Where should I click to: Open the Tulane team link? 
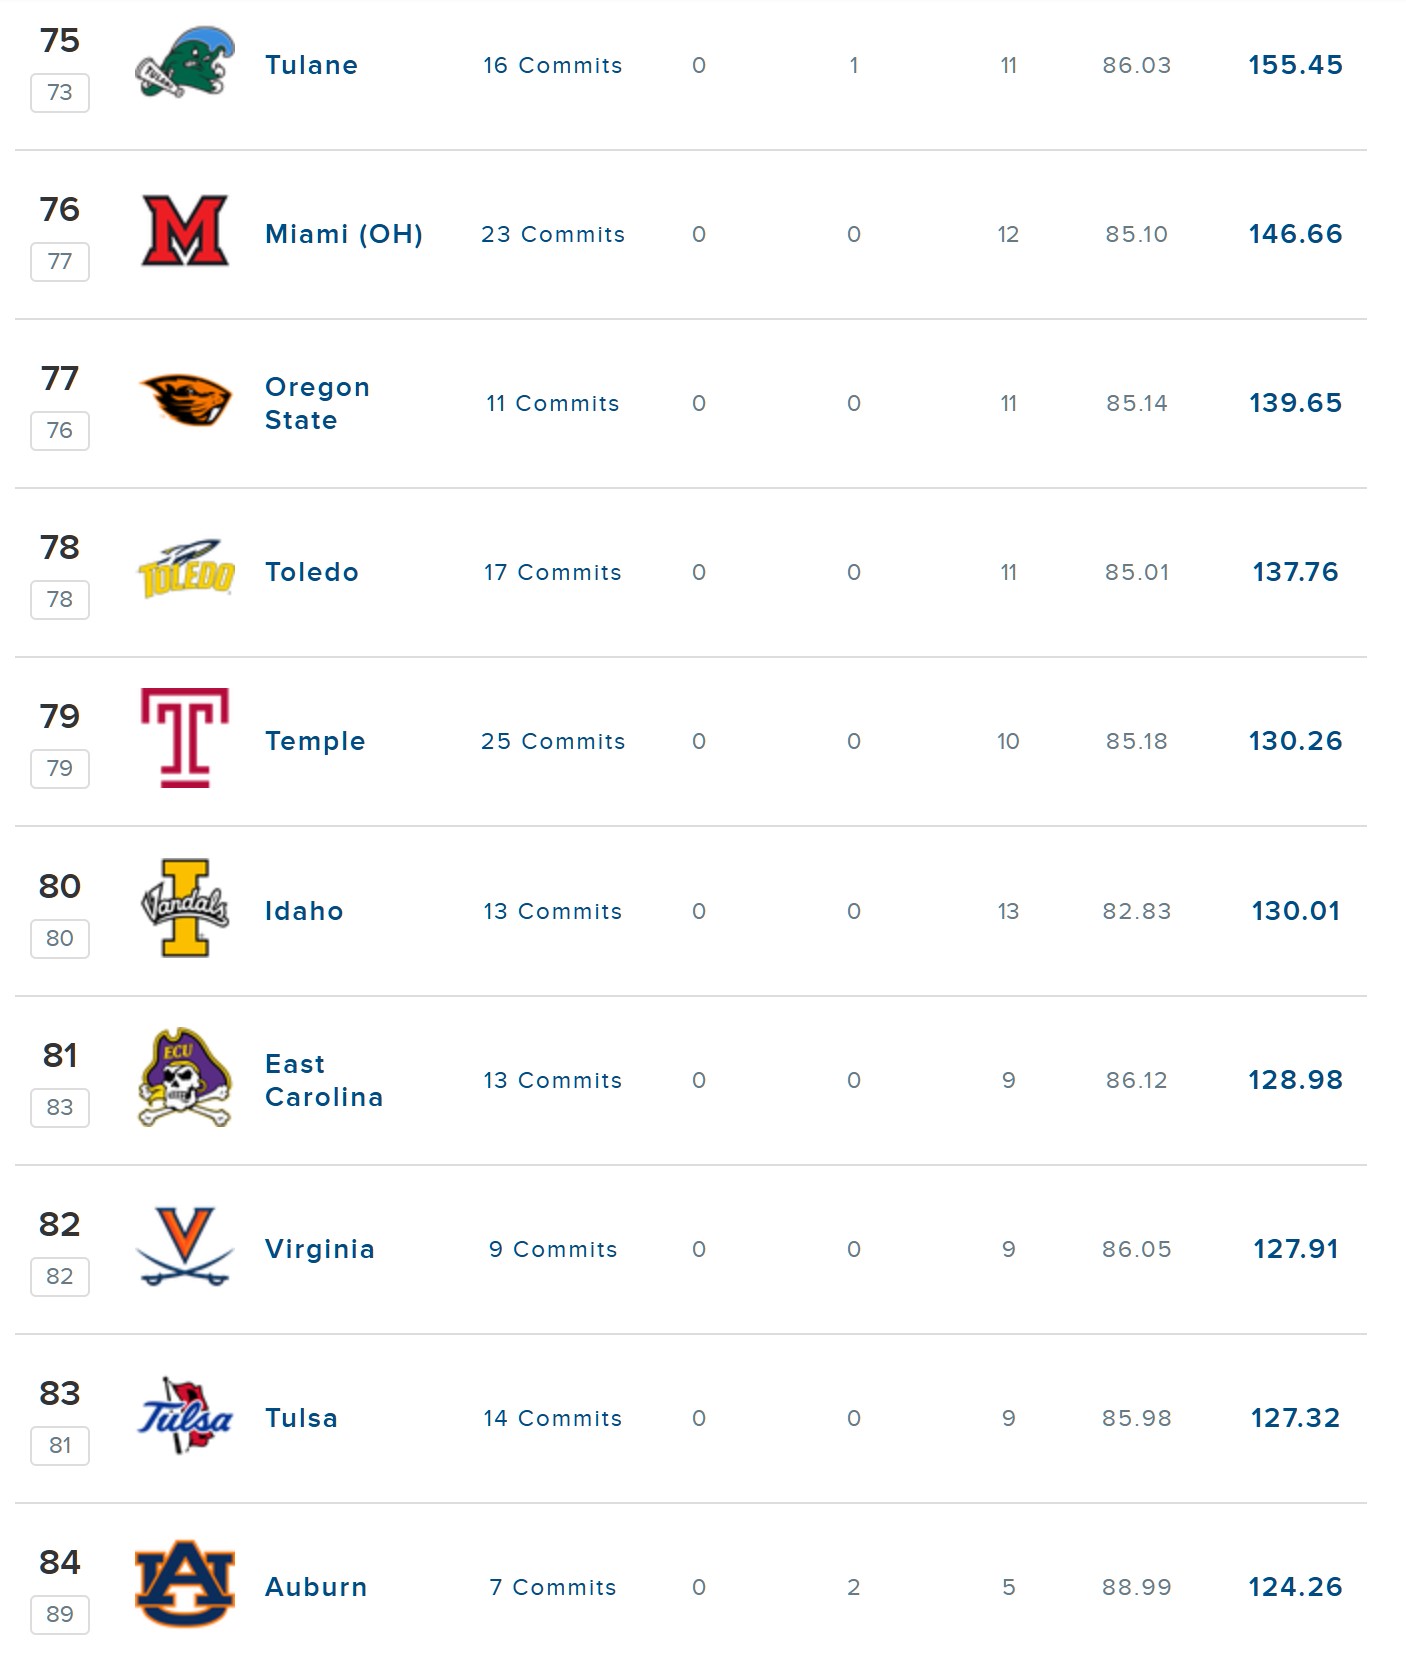(311, 65)
